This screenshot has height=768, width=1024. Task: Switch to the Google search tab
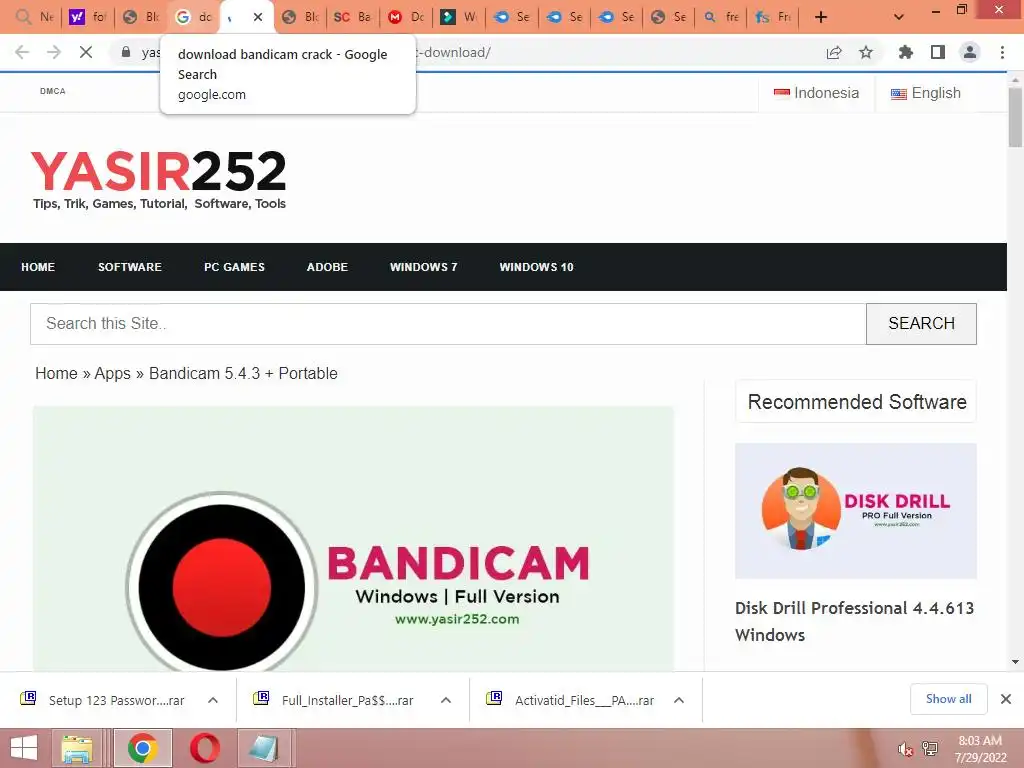point(193,17)
